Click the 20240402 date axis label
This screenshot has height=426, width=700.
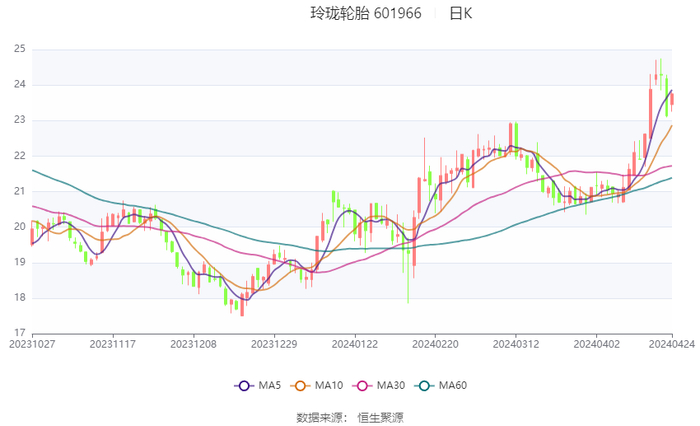(x=596, y=342)
